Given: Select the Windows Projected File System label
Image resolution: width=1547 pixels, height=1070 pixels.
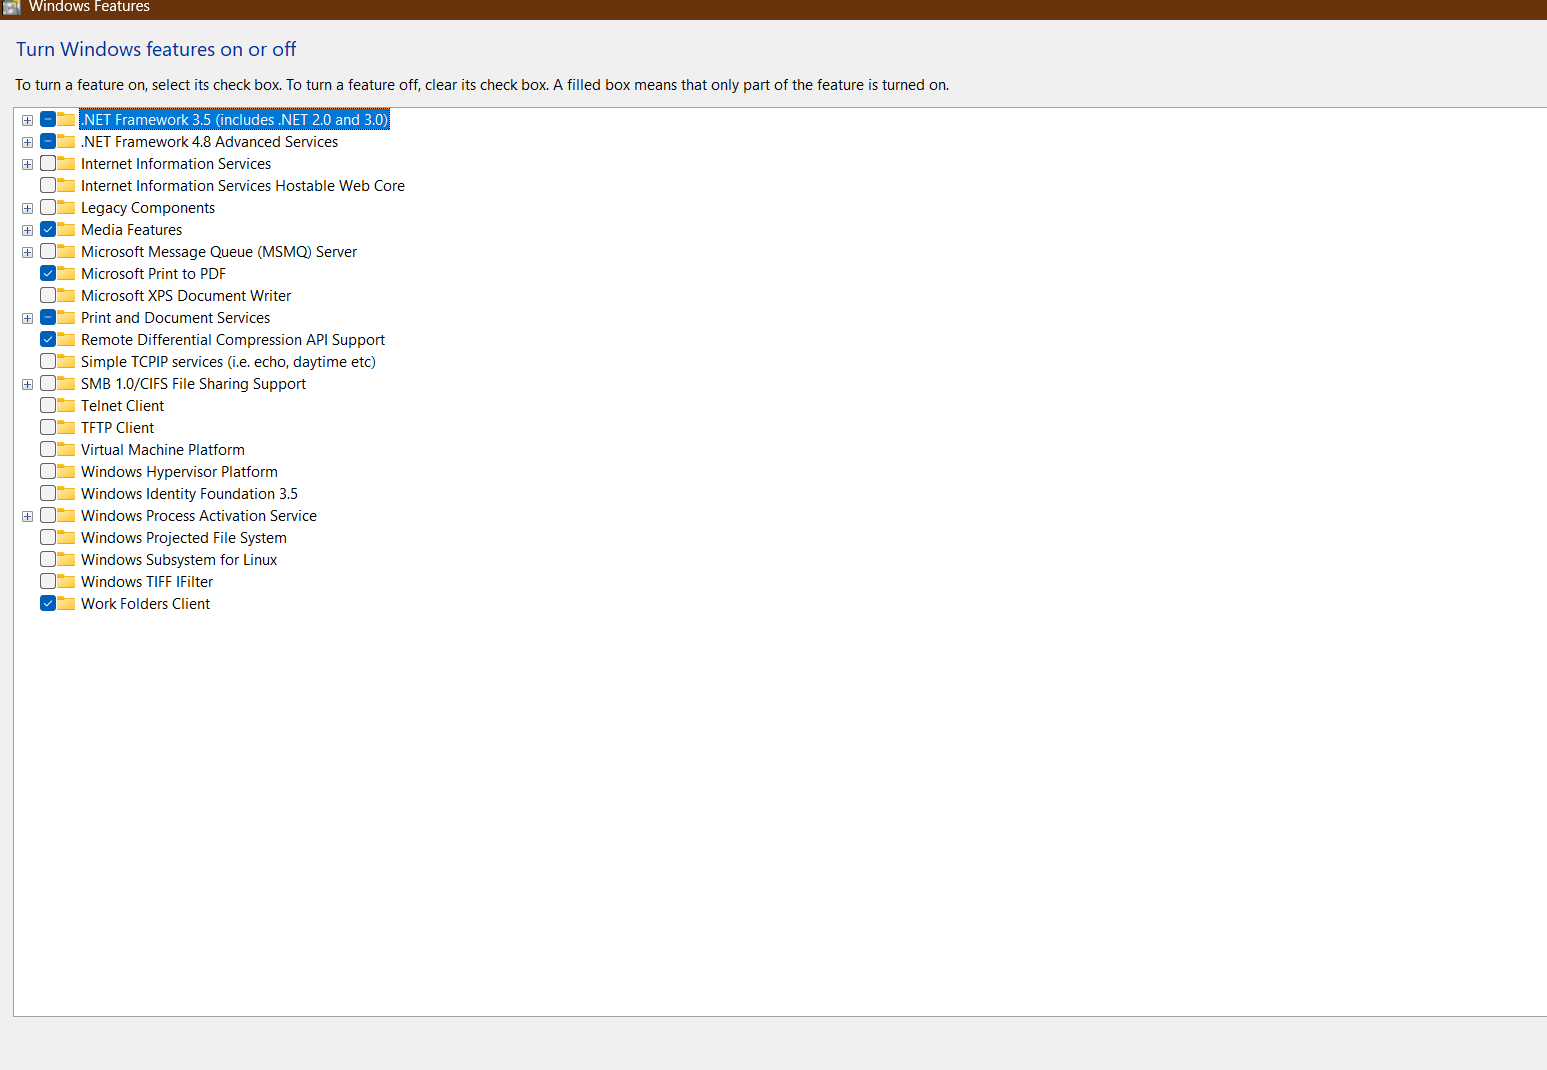Looking at the screenshot, I should click(184, 538).
